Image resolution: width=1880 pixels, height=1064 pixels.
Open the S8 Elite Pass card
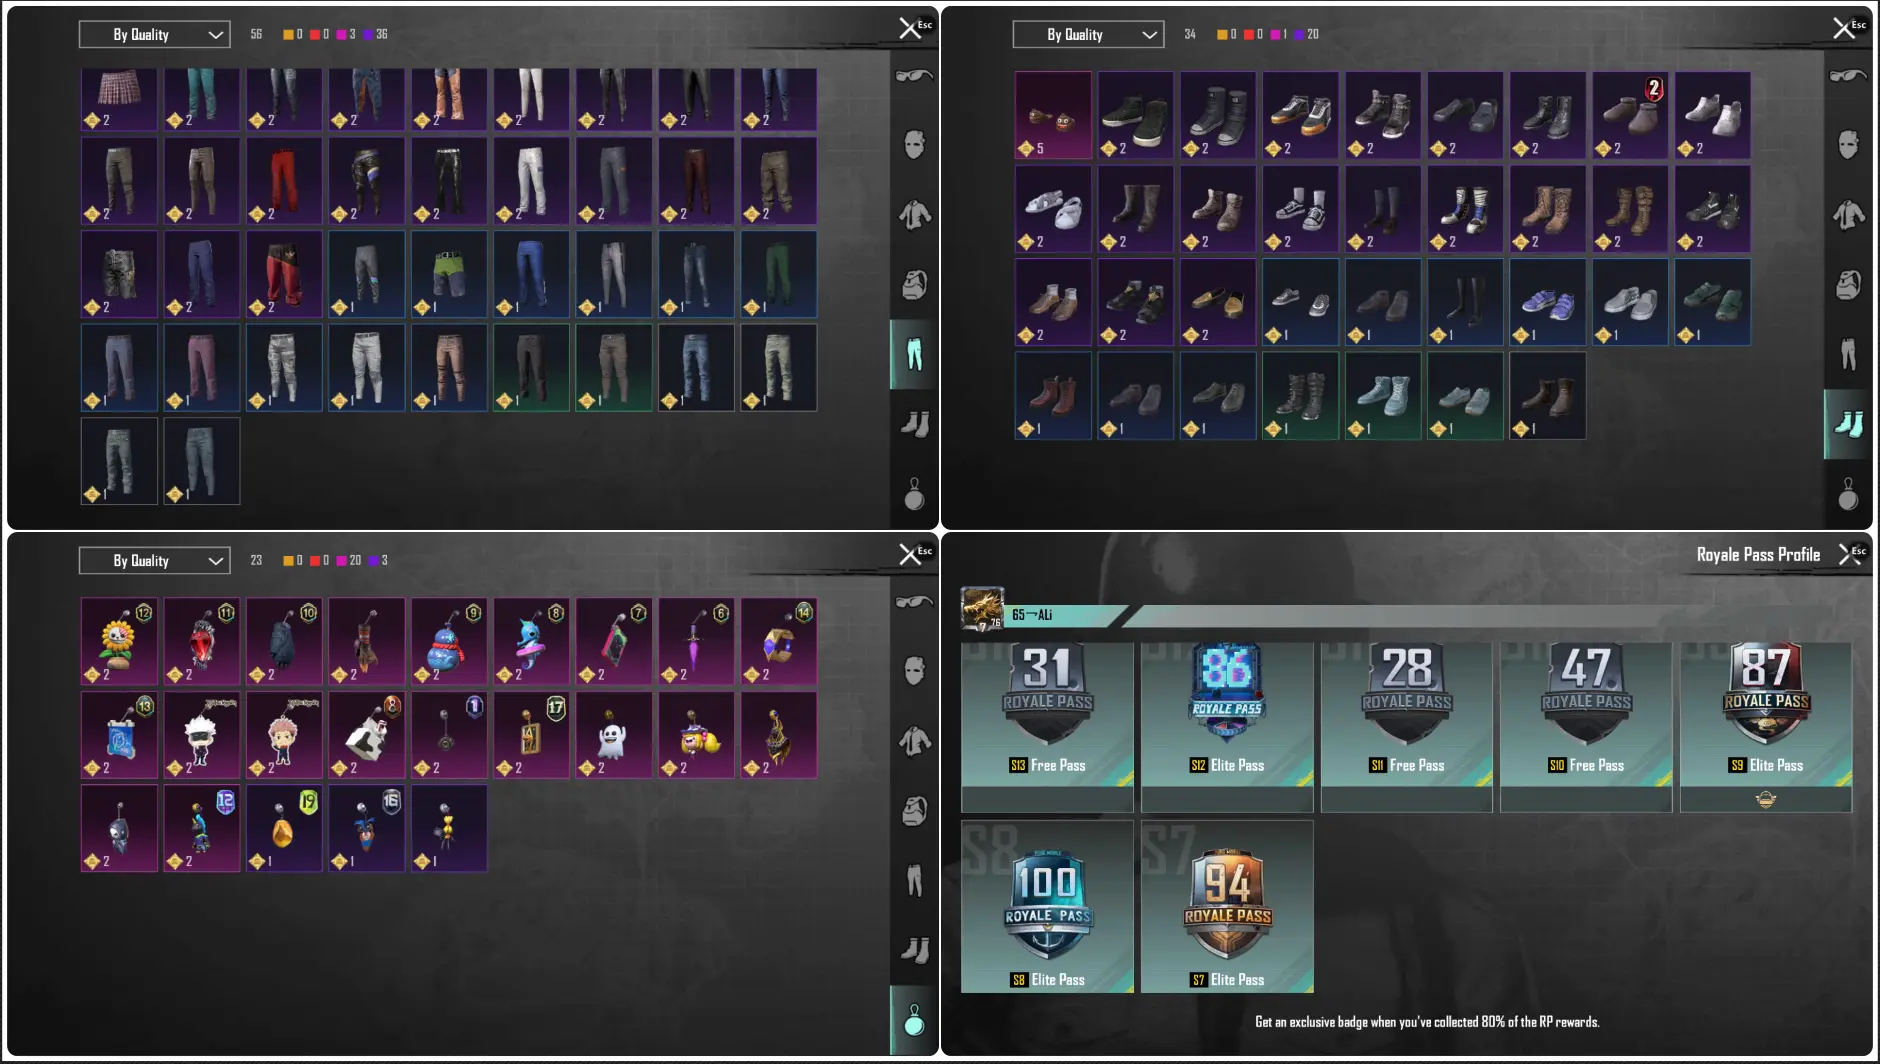click(1047, 907)
